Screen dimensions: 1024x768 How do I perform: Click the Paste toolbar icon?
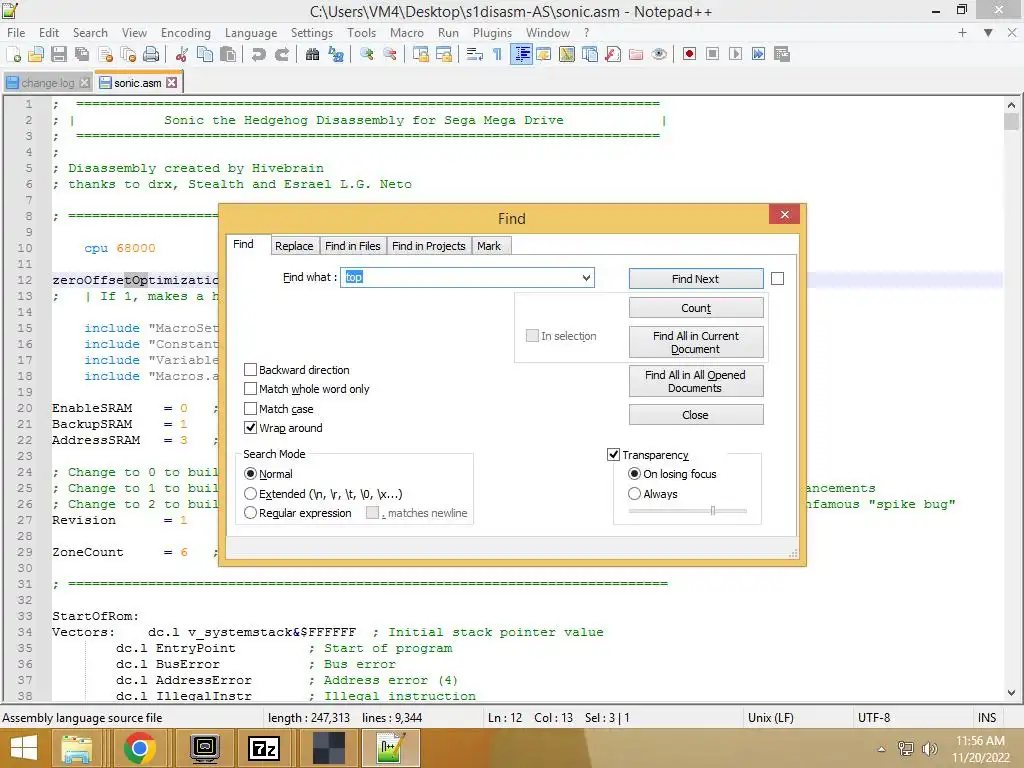tap(228, 54)
